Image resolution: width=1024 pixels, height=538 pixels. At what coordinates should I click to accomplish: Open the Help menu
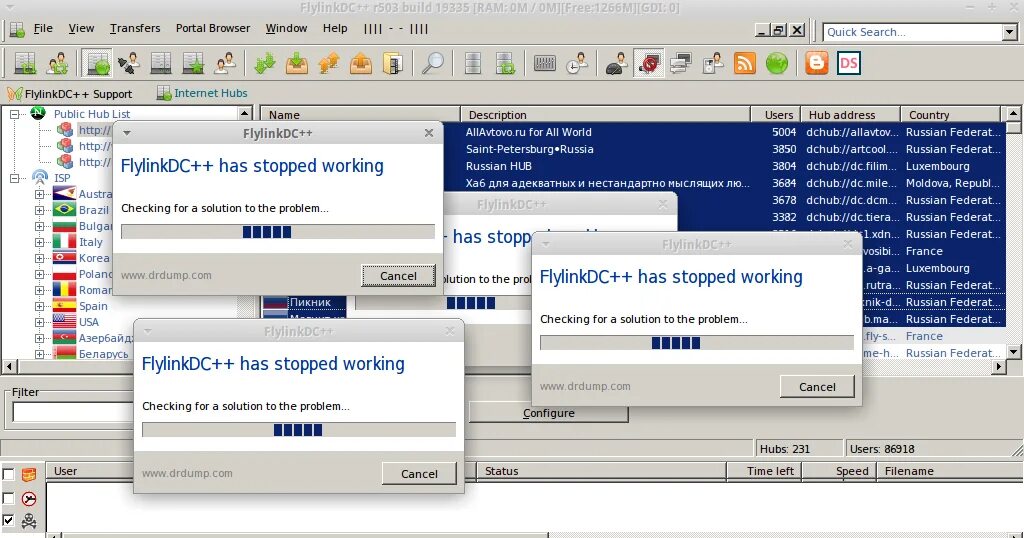[335, 28]
